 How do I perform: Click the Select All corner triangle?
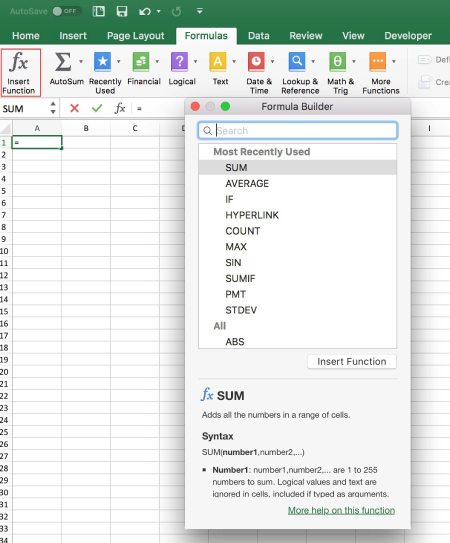click(6, 129)
